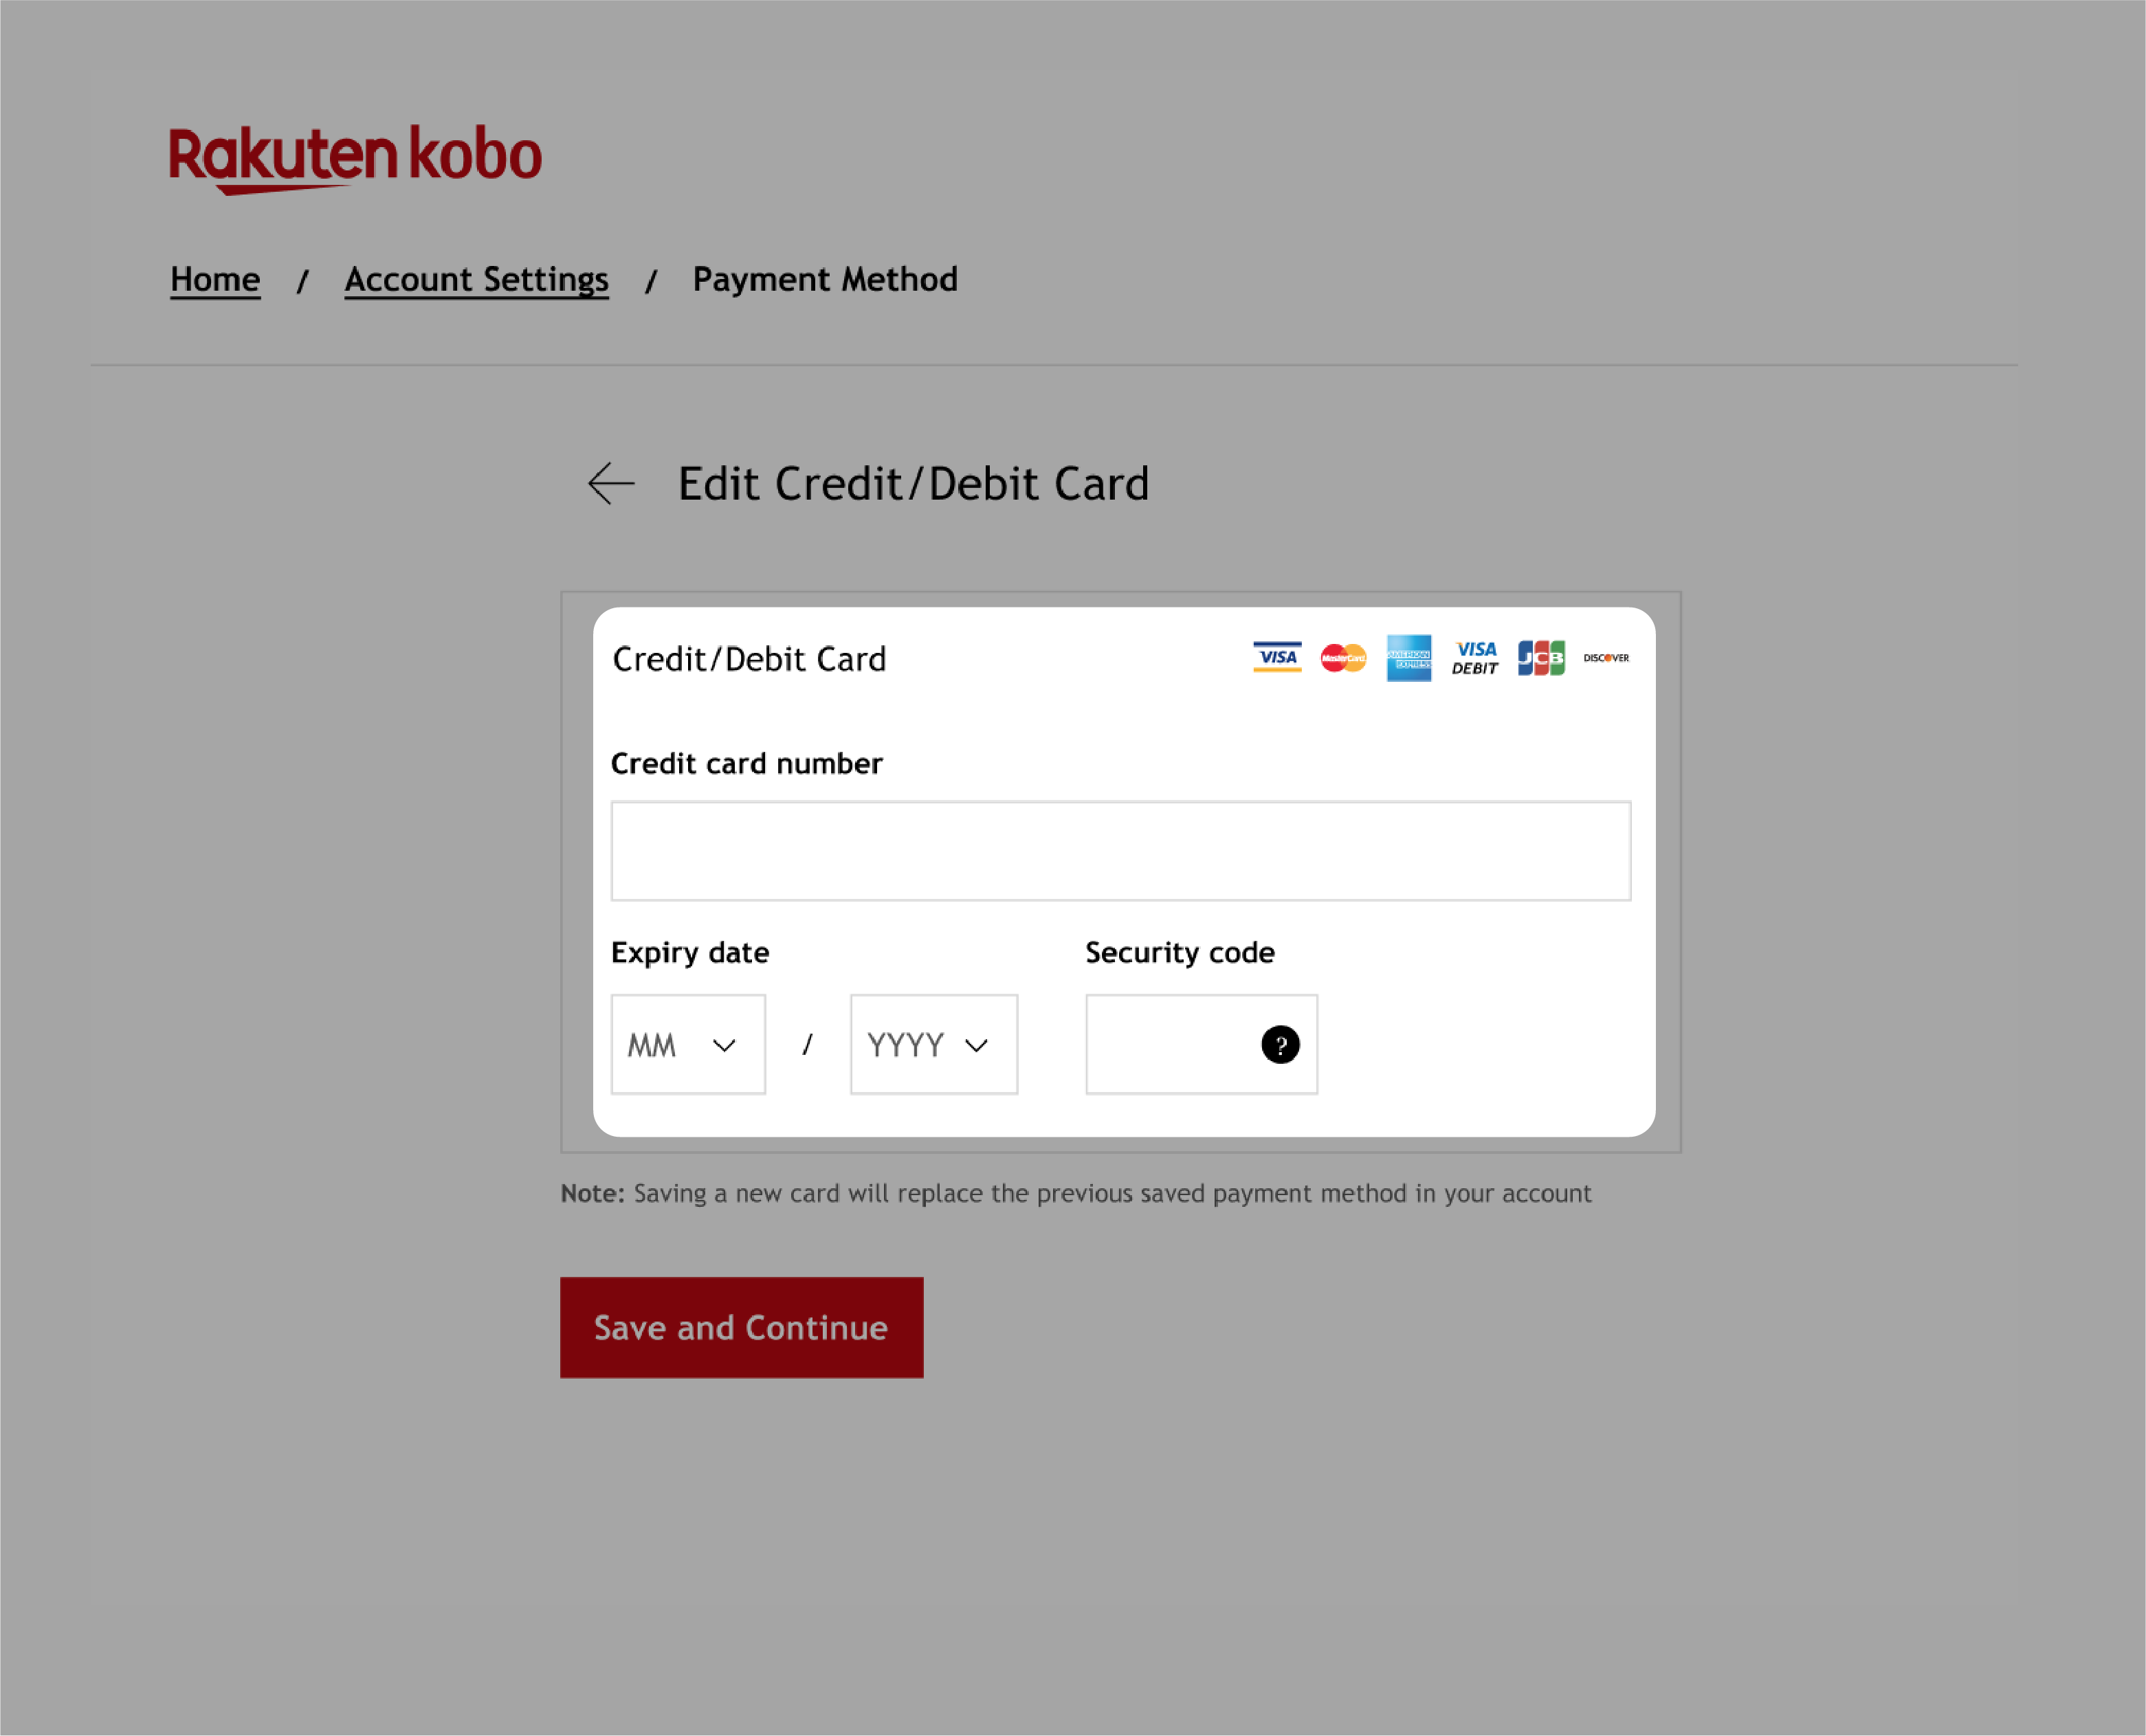The height and width of the screenshot is (1736, 2146).
Task: Click Save and Continue button
Action: click(741, 1327)
